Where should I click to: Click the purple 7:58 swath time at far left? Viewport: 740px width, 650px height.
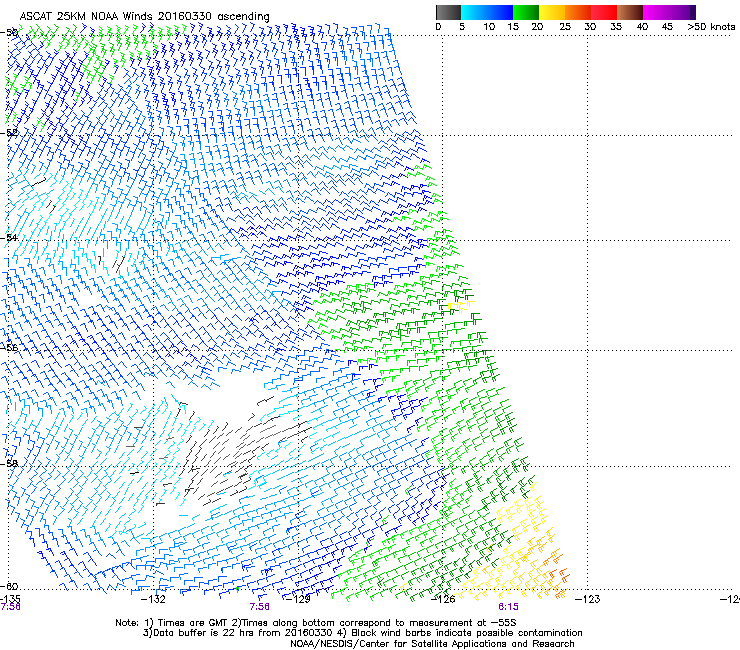[x=10, y=607]
